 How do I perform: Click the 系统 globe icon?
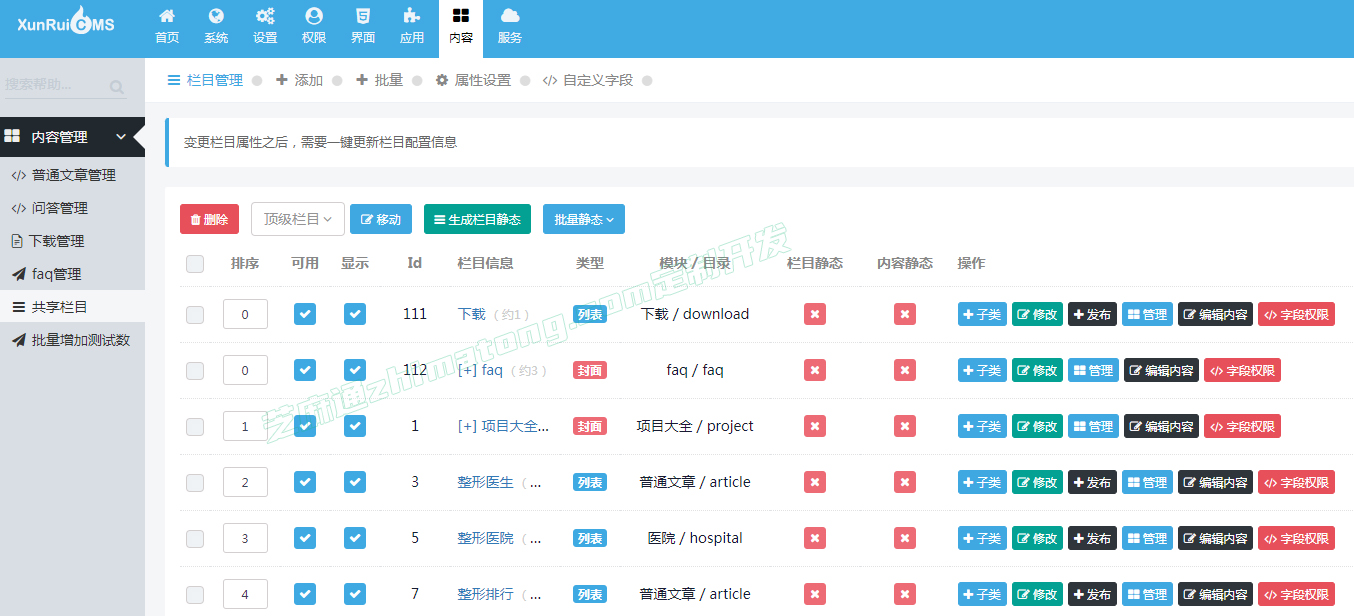coord(216,17)
